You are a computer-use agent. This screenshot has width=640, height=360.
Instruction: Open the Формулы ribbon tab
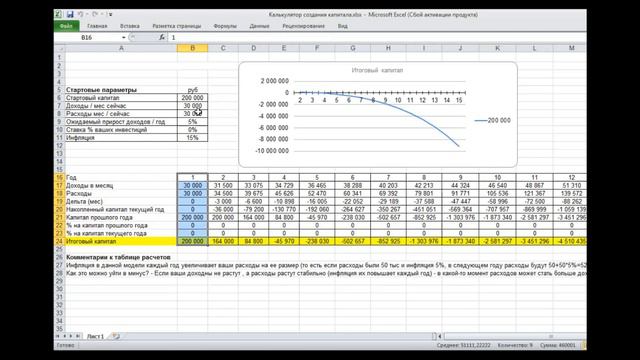(225, 26)
